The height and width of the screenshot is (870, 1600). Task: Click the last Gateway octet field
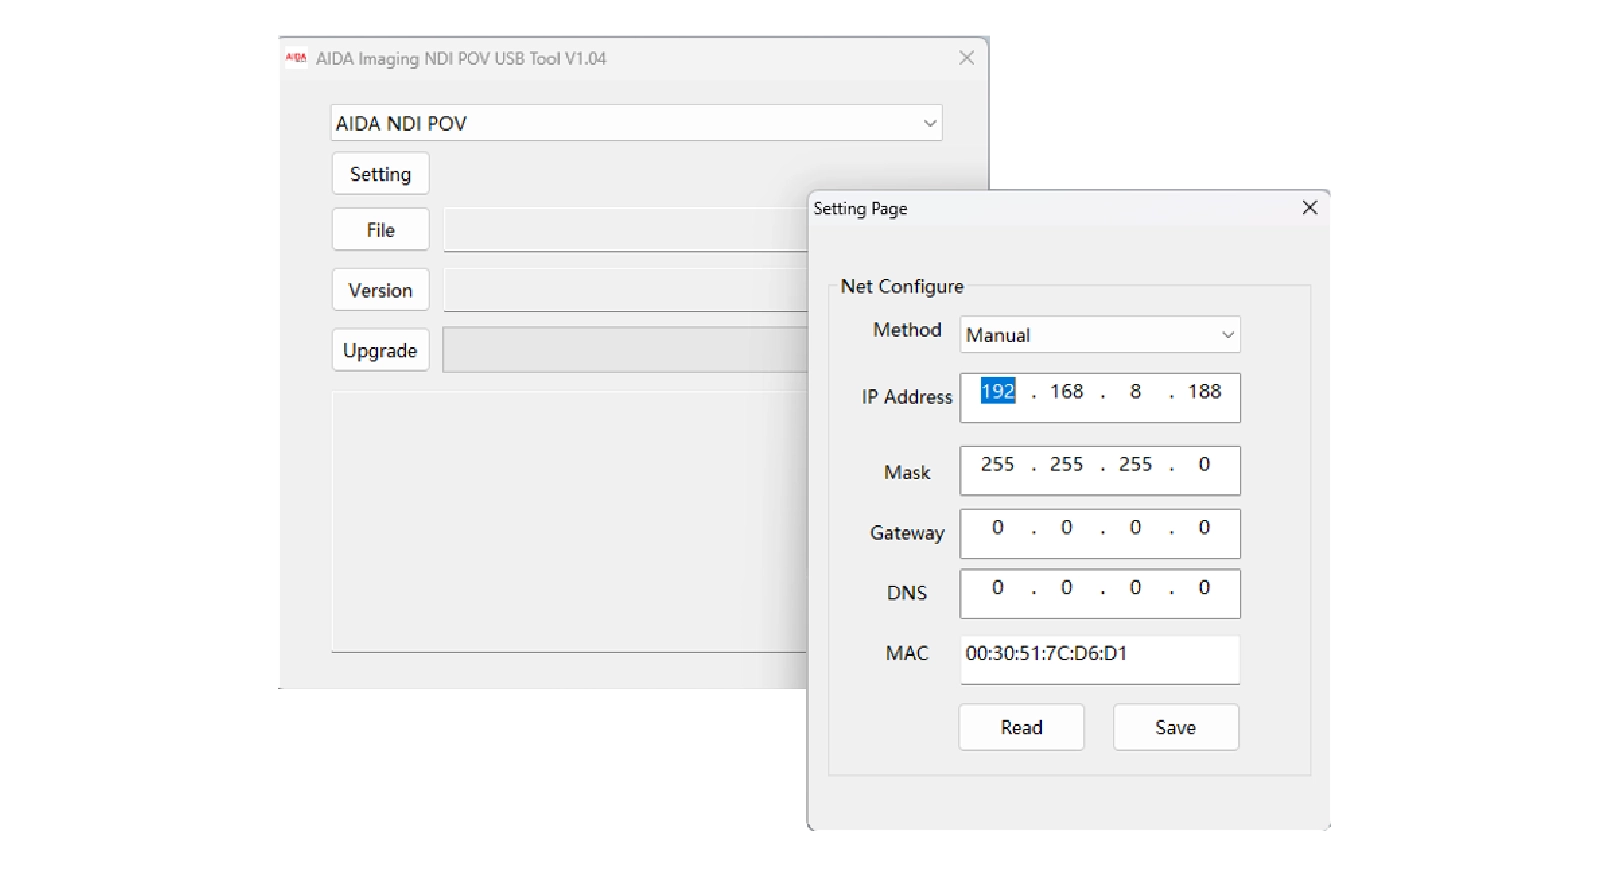coord(1204,527)
